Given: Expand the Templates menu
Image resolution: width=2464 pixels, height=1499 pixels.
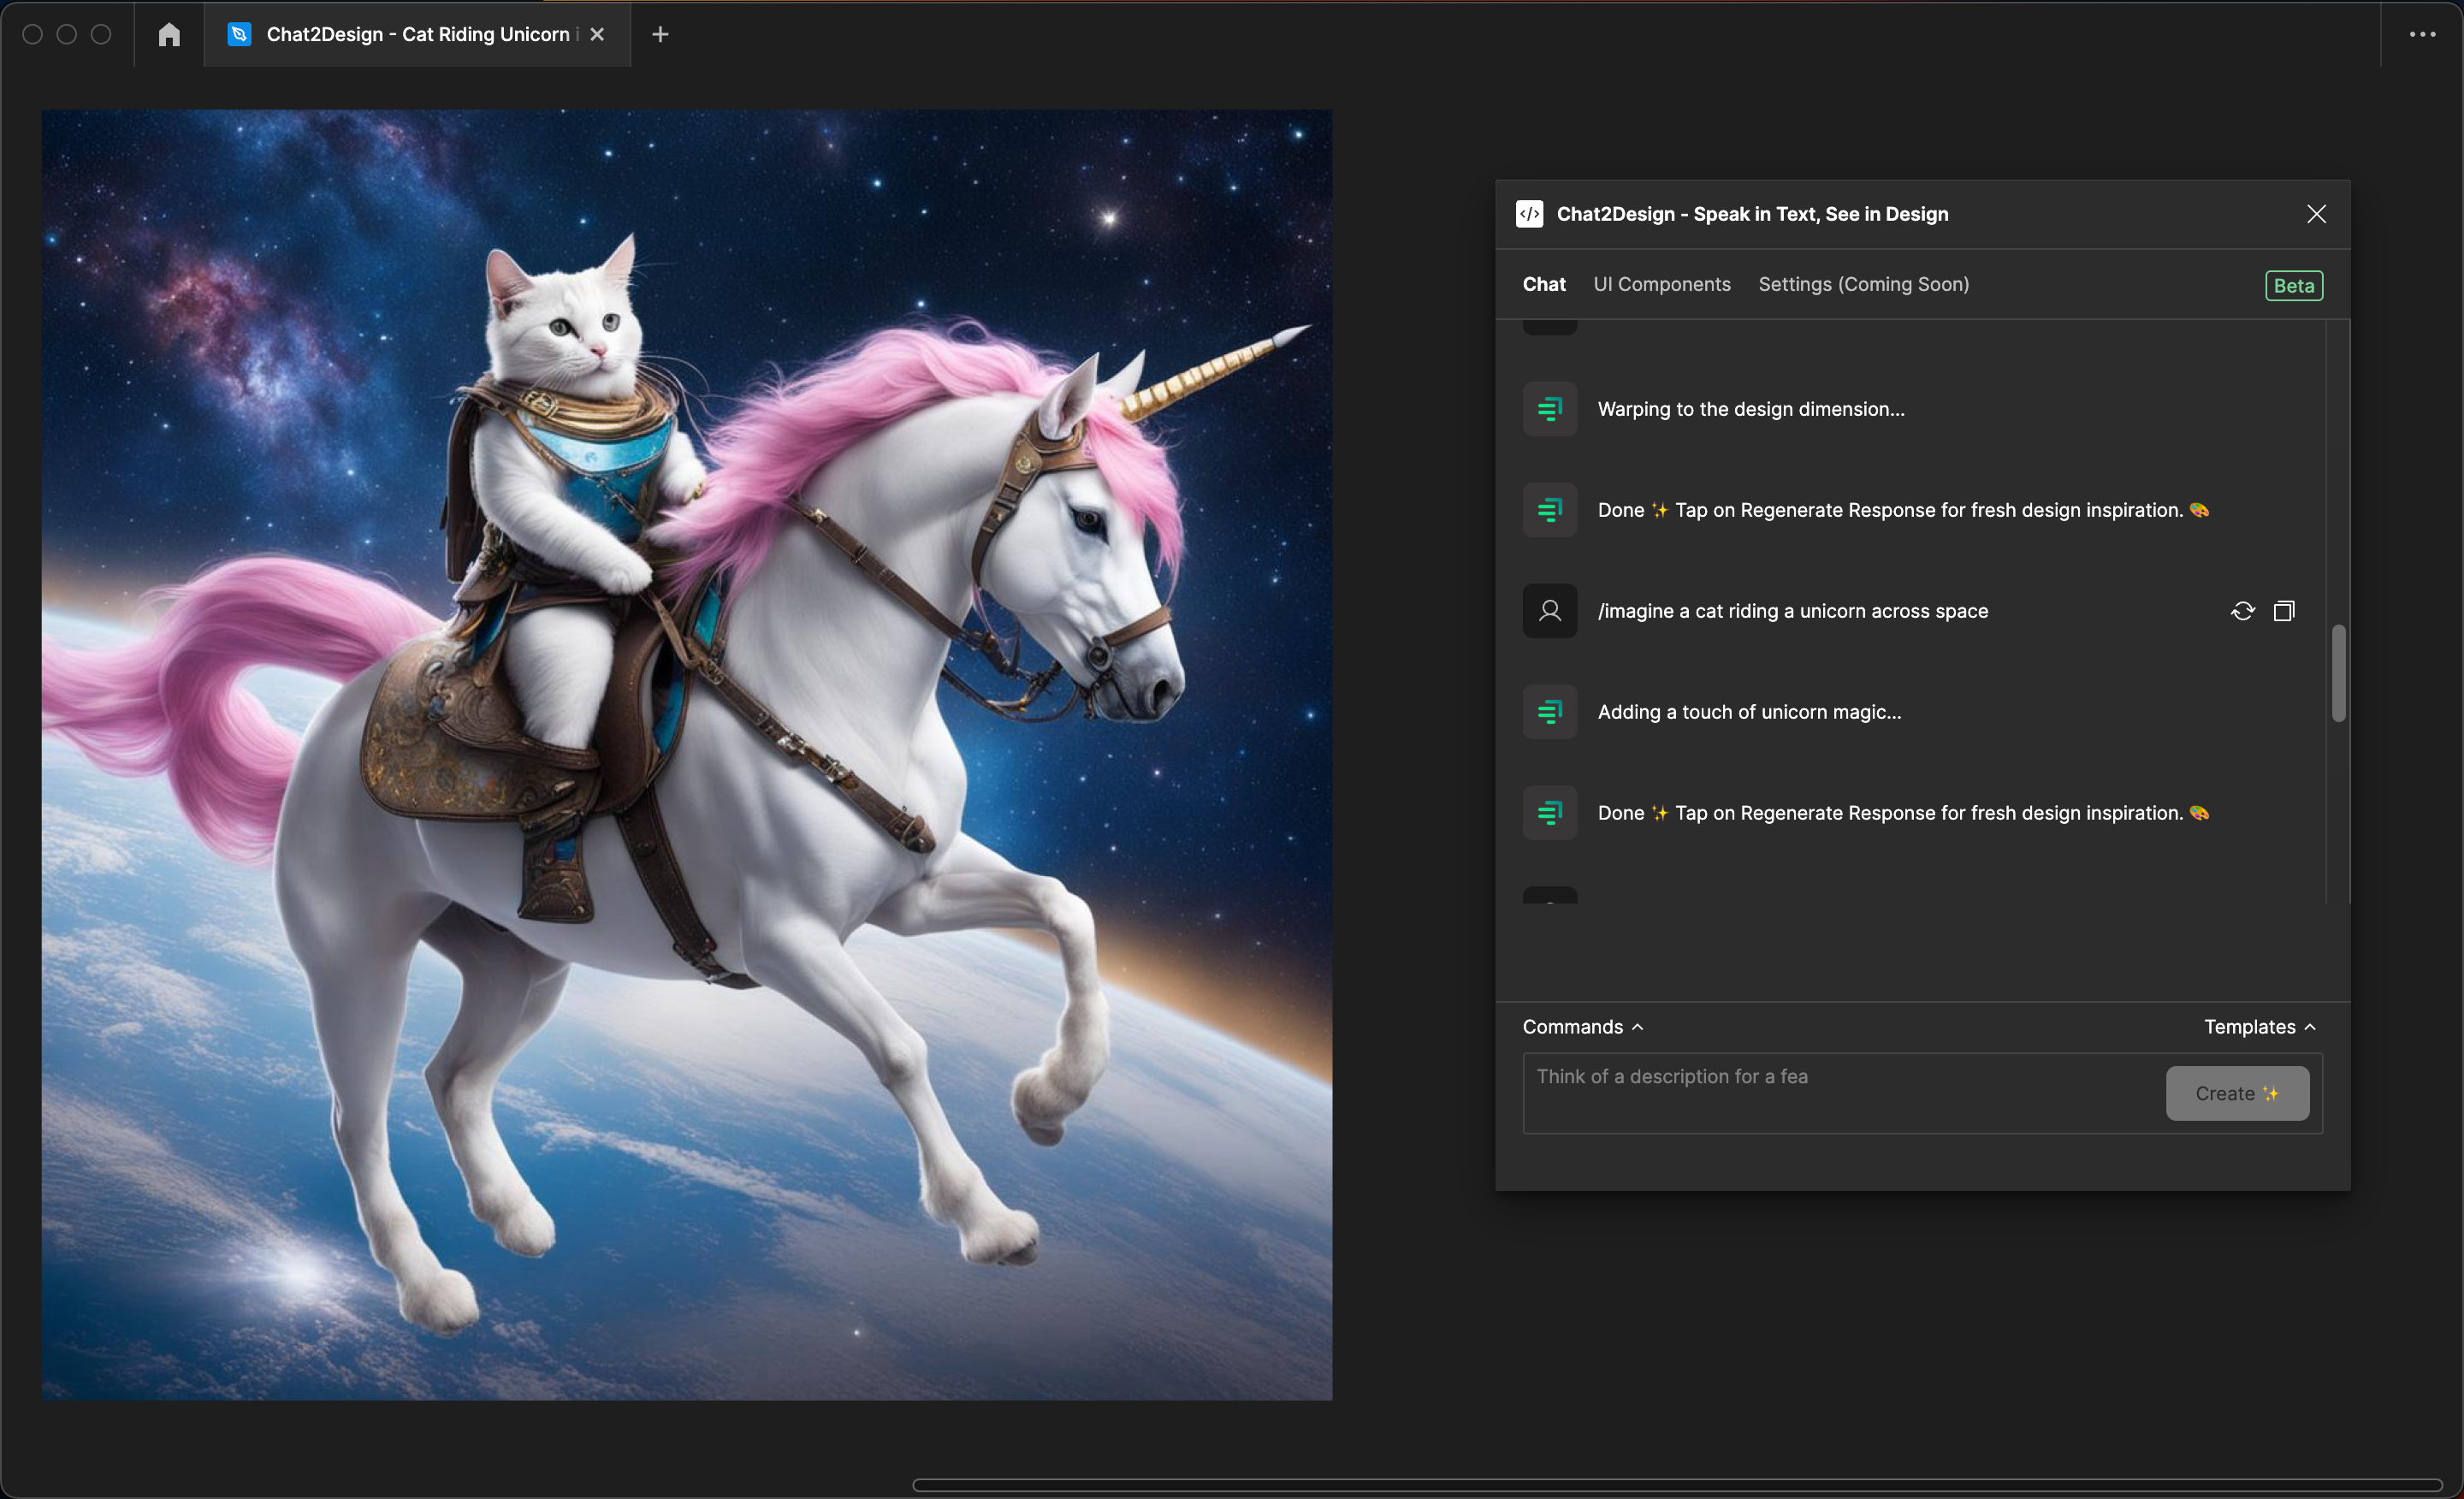Looking at the screenshot, I should click(2259, 1027).
